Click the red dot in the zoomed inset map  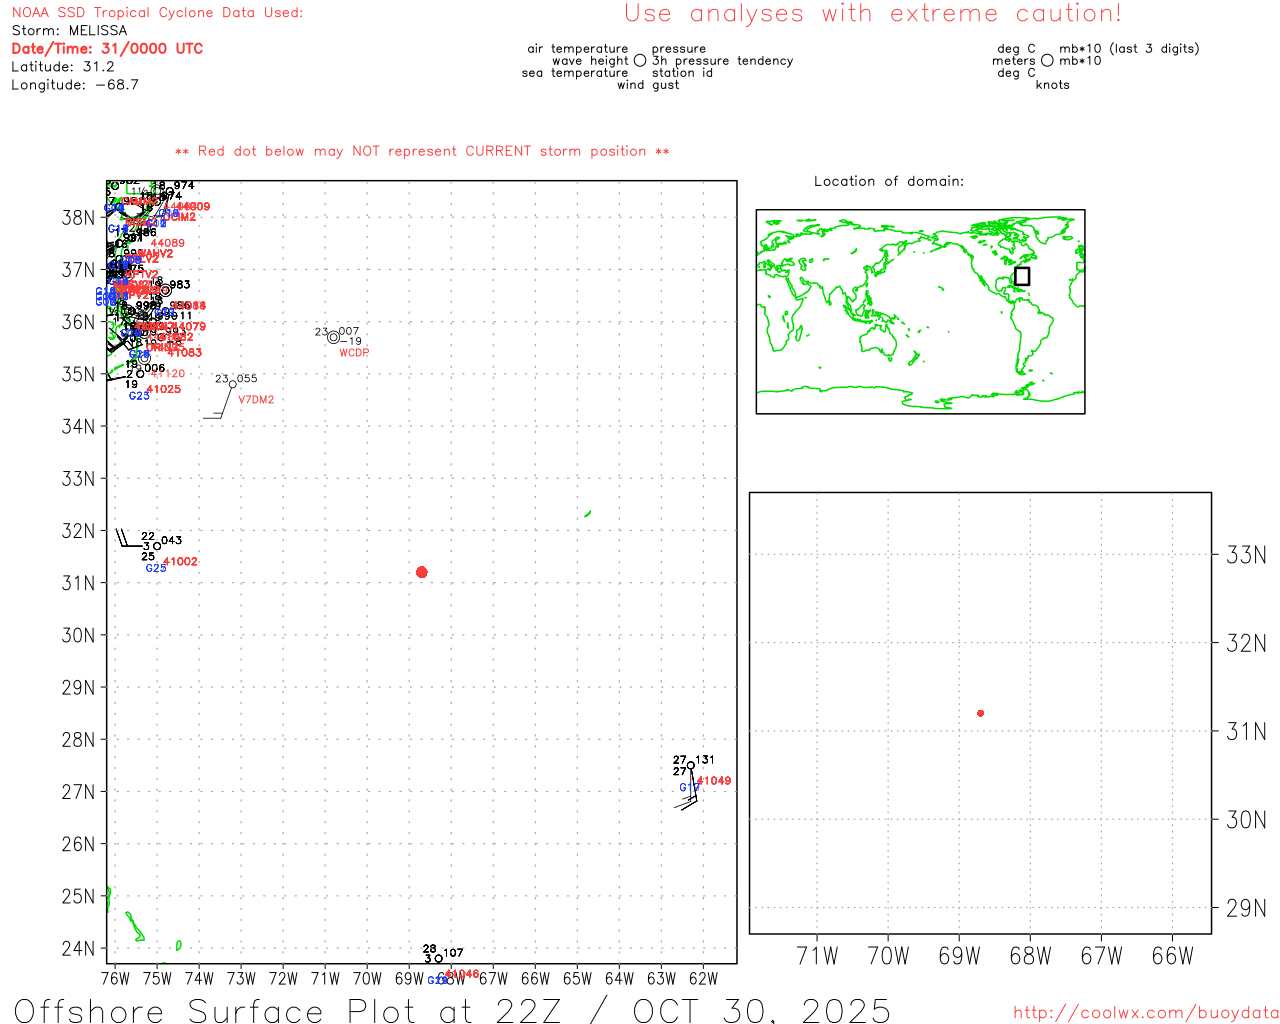point(980,713)
